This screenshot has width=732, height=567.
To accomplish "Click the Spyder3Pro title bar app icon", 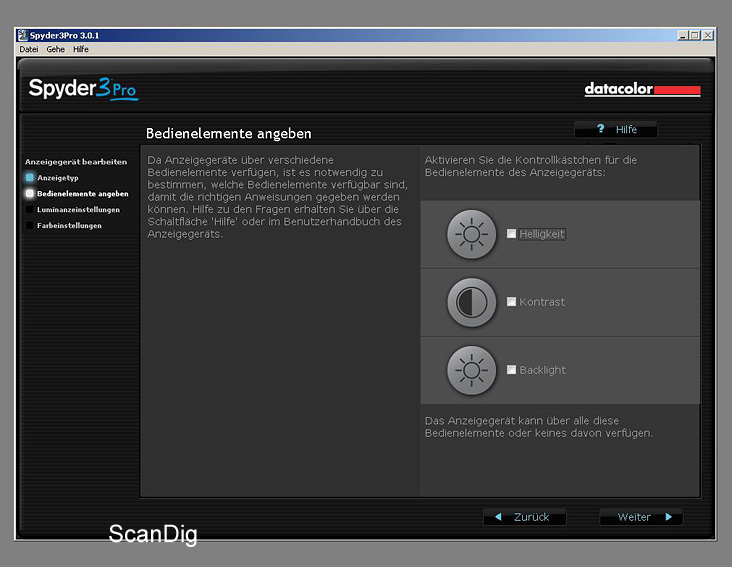I will [22, 35].
